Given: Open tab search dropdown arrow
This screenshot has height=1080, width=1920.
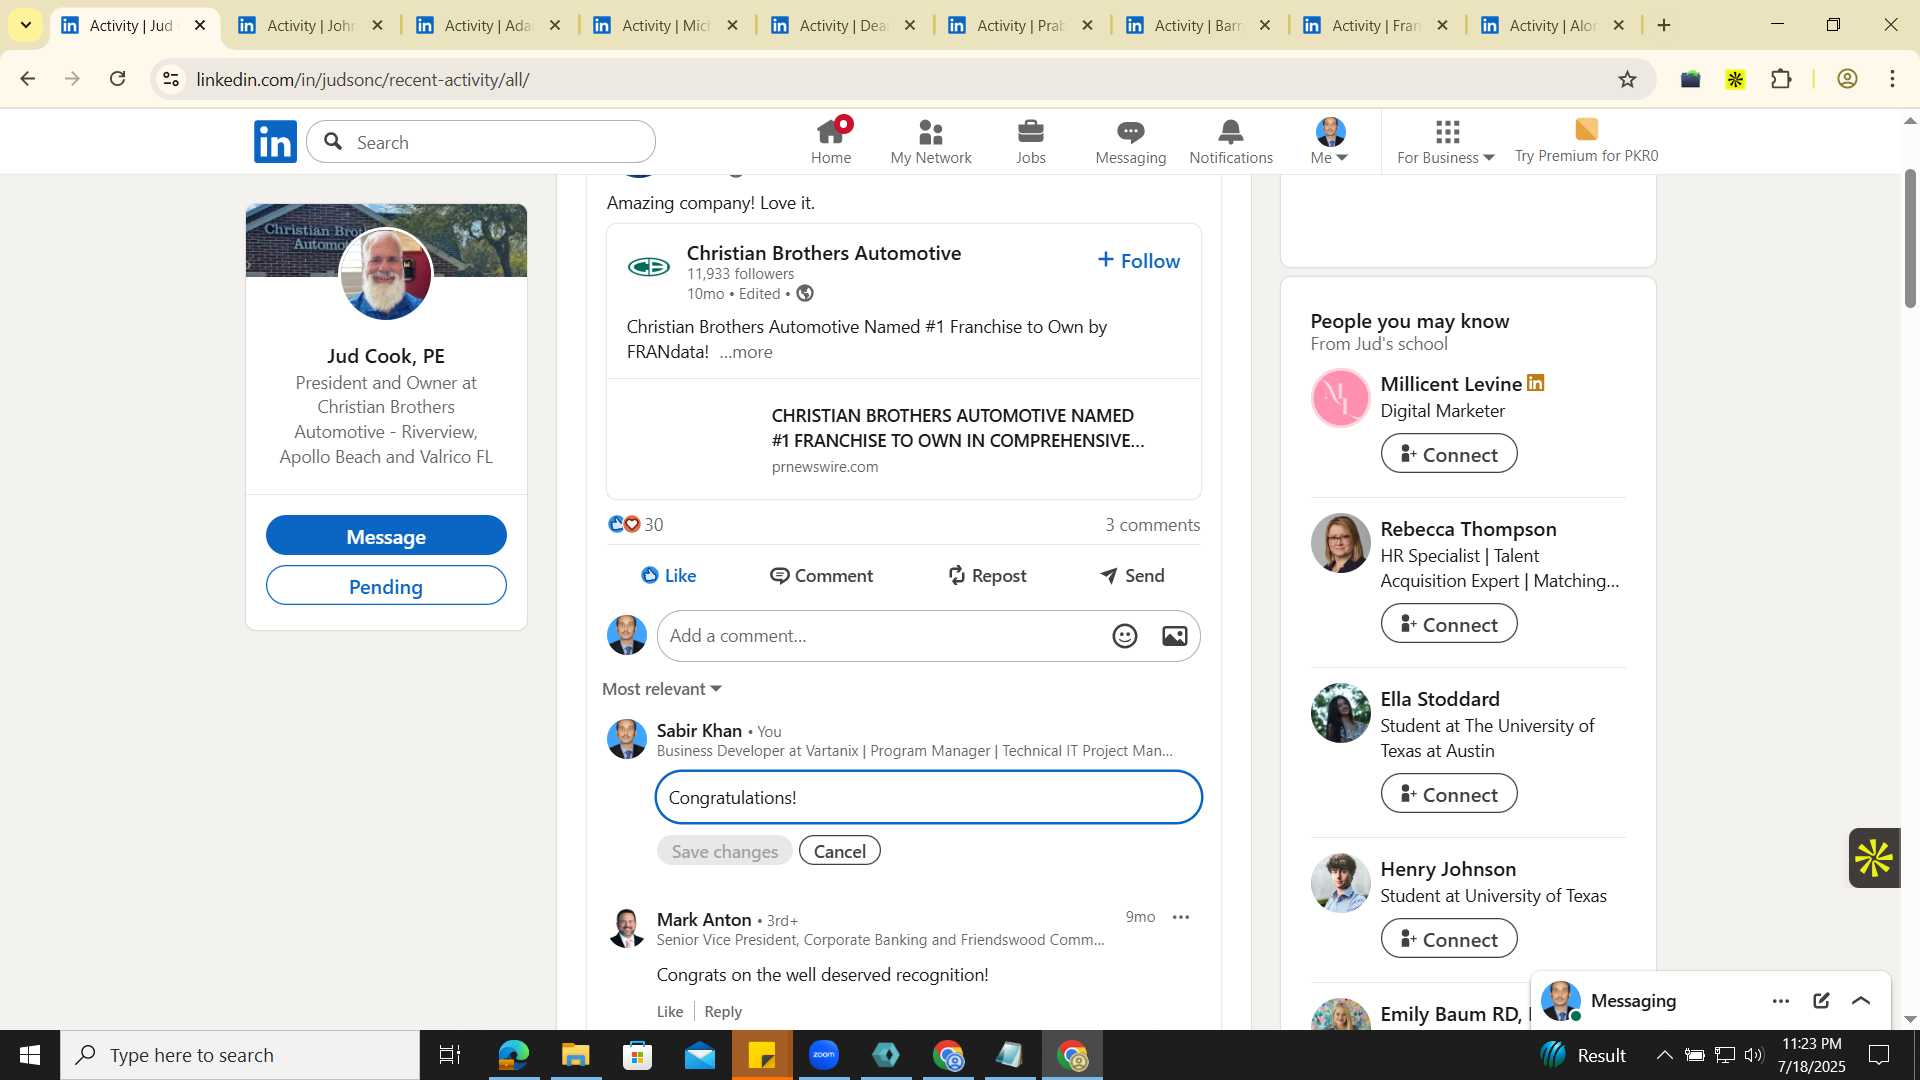Looking at the screenshot, I should 26,25.
